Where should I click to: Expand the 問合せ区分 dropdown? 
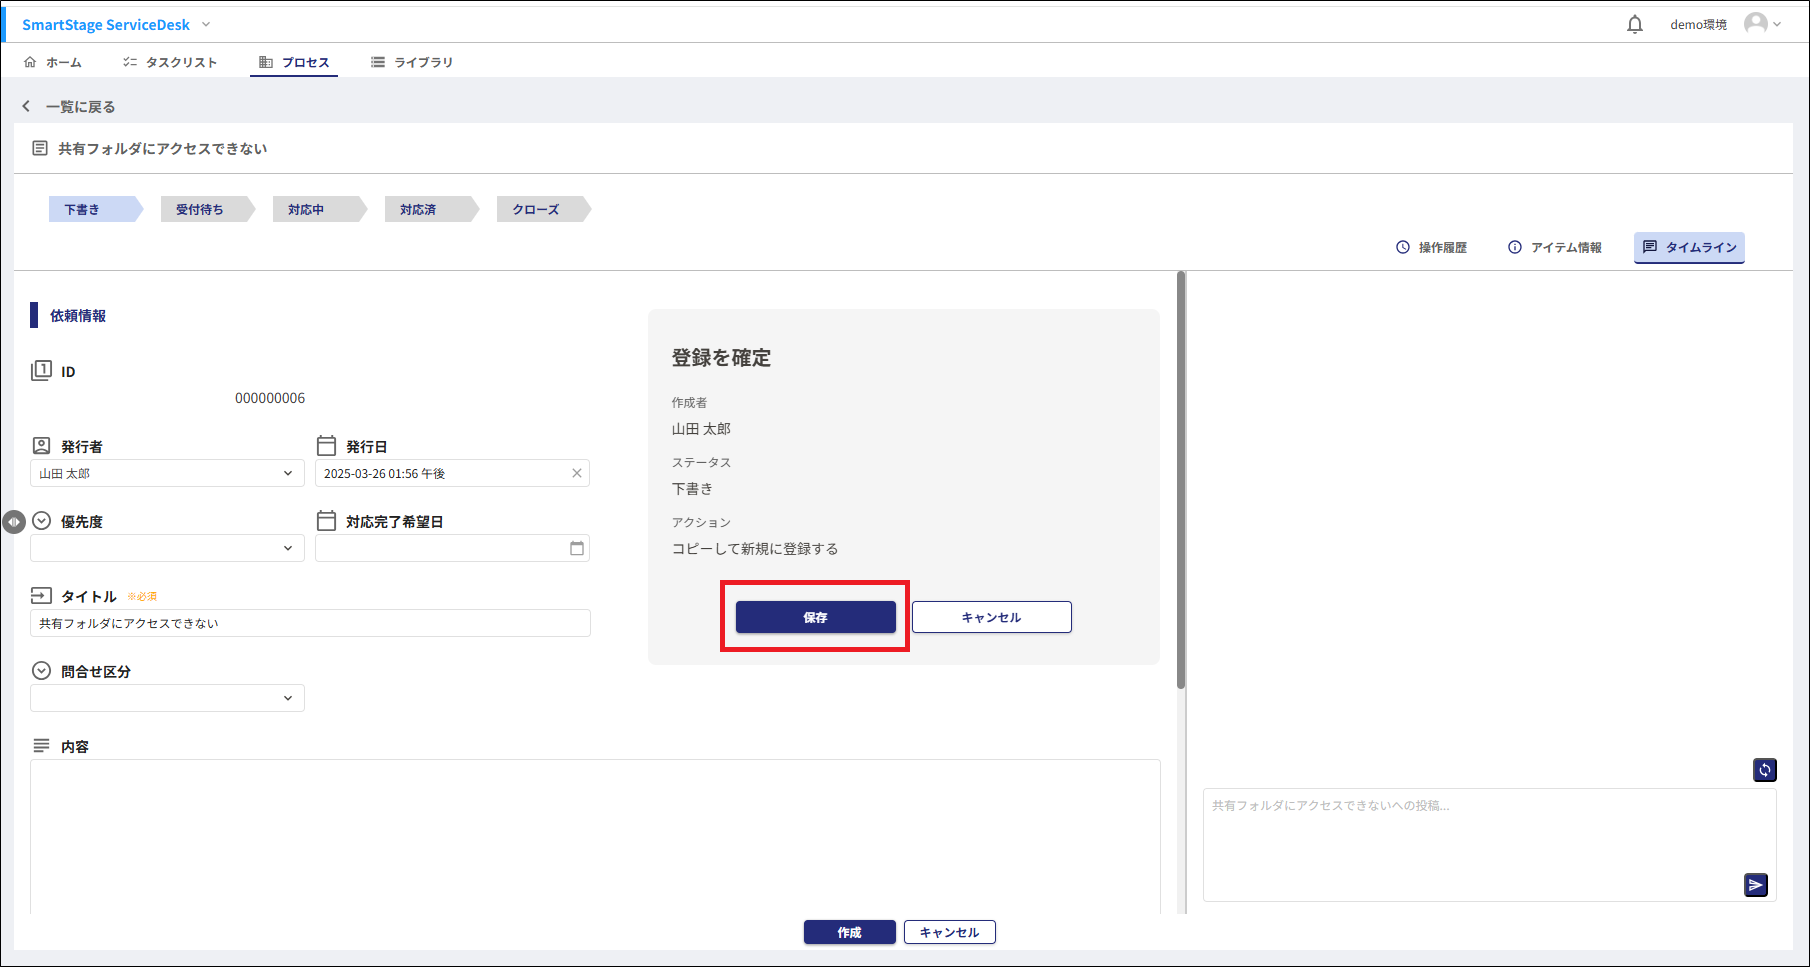point(287,698)
